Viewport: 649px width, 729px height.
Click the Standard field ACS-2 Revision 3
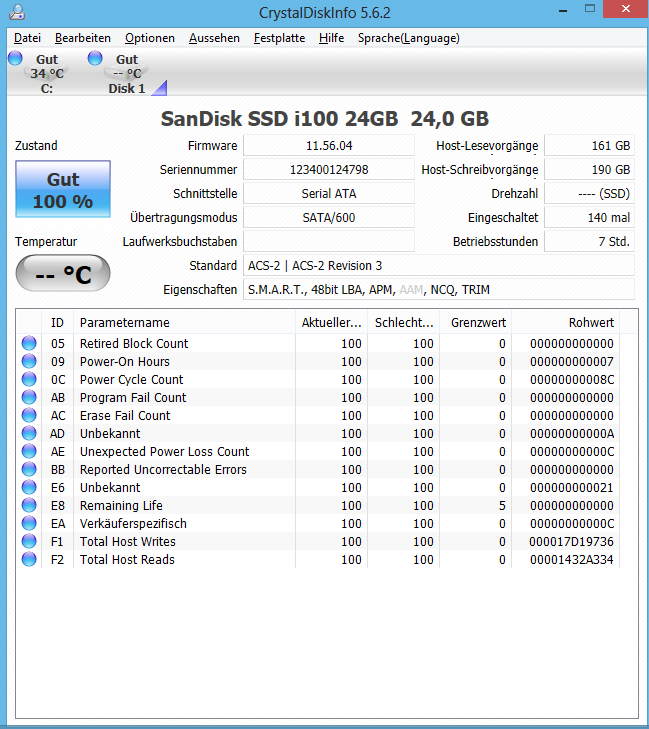point(439,265)
